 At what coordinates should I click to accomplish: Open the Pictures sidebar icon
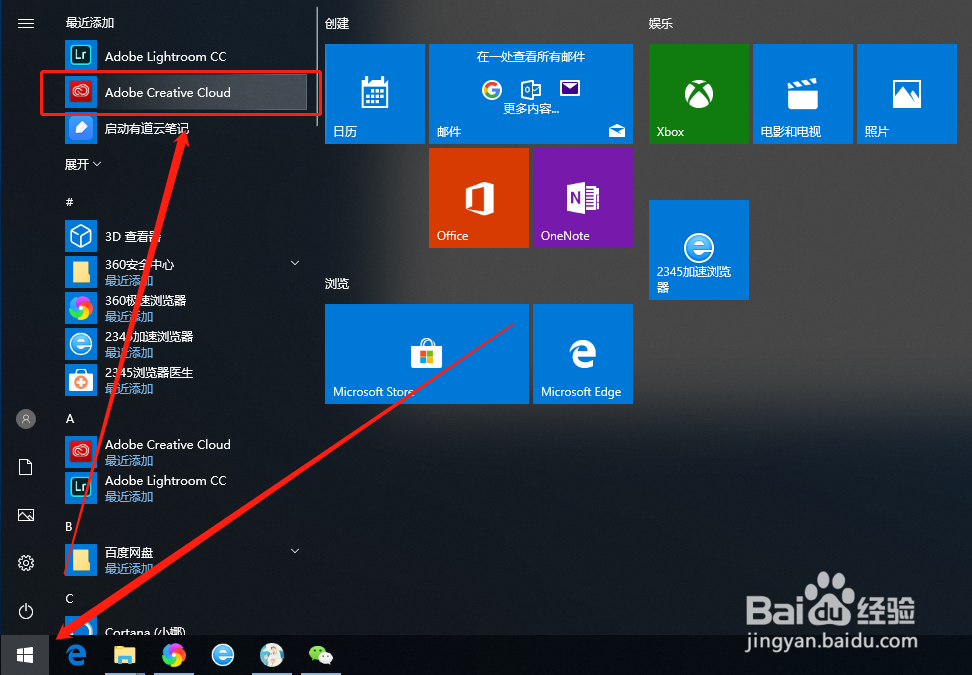point(25,515)
